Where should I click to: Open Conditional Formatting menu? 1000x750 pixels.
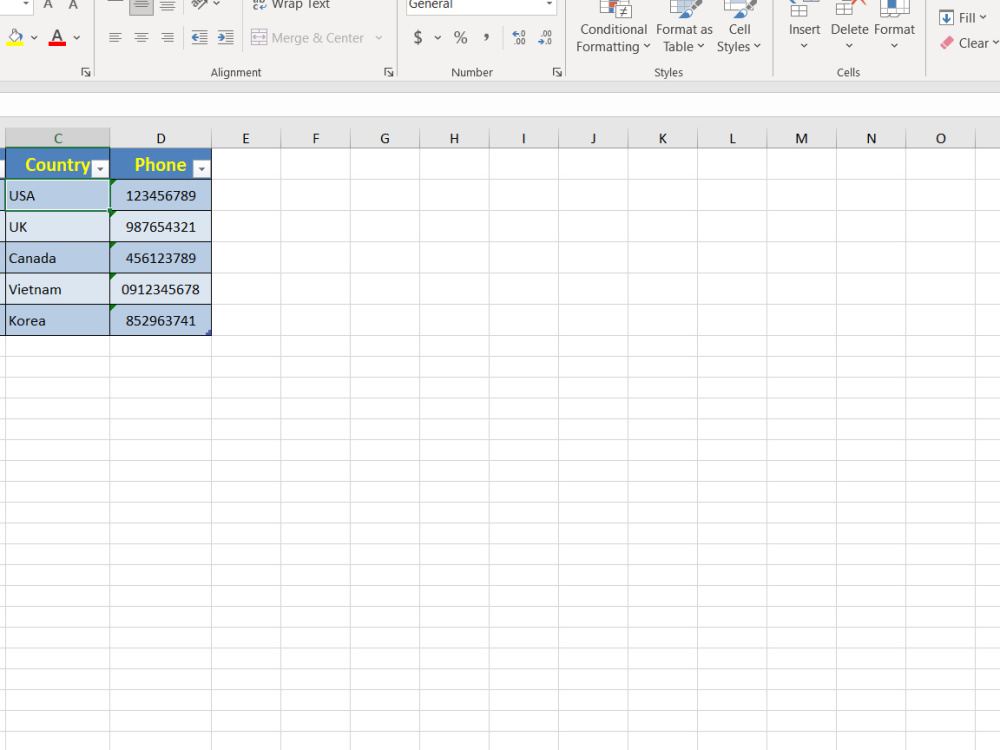click(613, 29)
